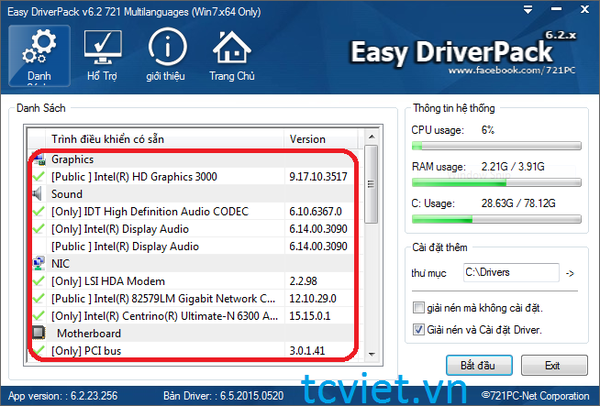Click the version 2.2.98 cell

point(318,281)
